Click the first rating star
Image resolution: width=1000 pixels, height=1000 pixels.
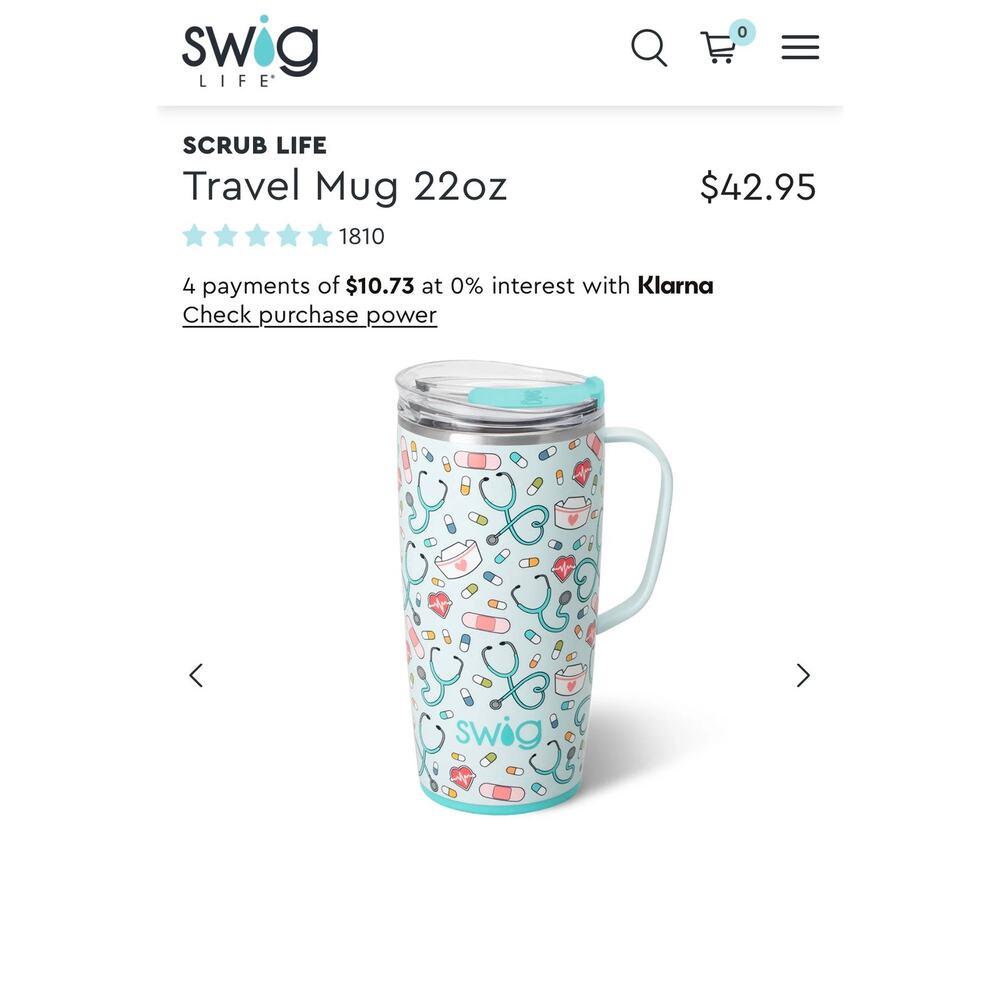tap(195, 236)
